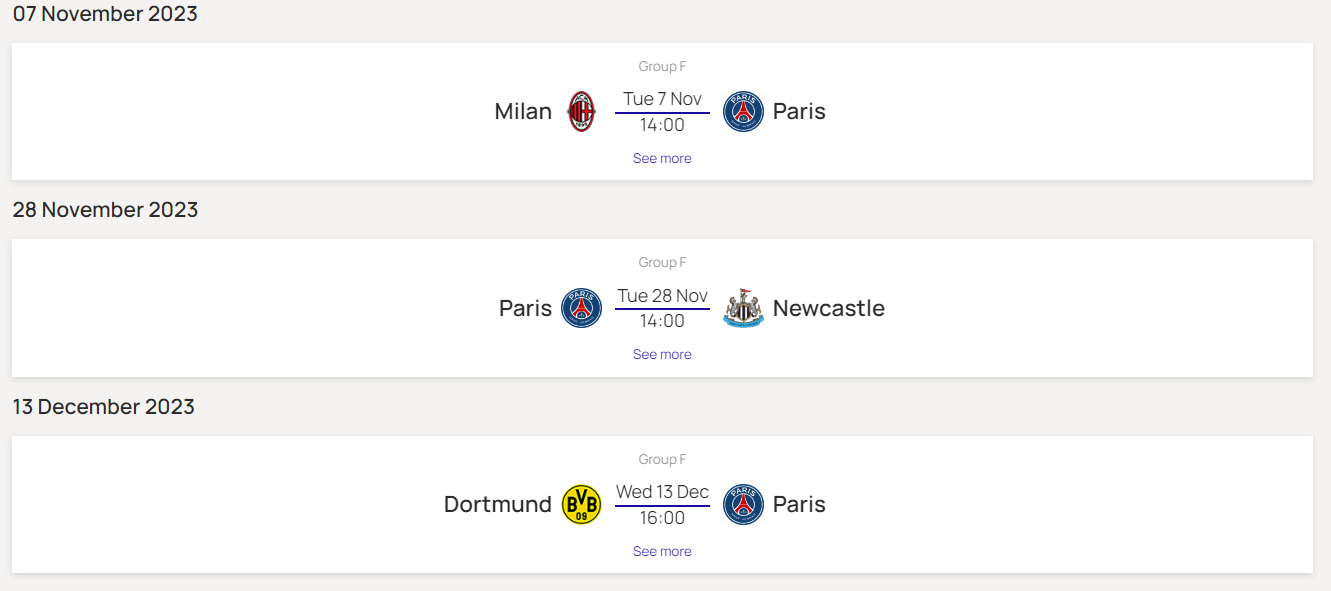Click the AC Milan club crest
The width and height of the screenshot is (1331, 591).
(x=581, y=112)
